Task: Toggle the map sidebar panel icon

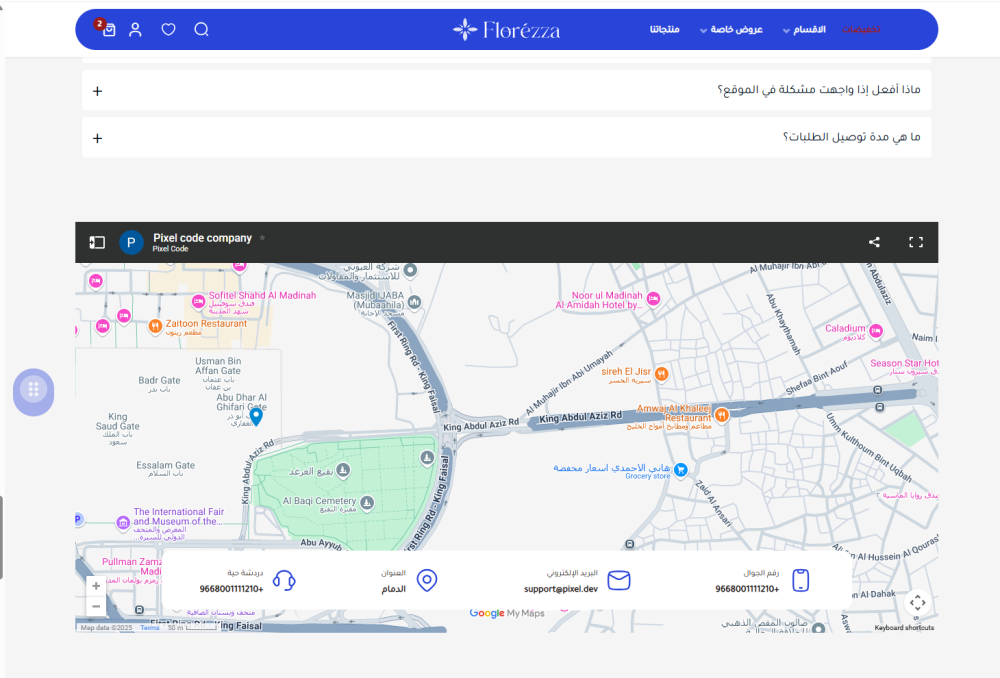Action: tap(97, 242)
